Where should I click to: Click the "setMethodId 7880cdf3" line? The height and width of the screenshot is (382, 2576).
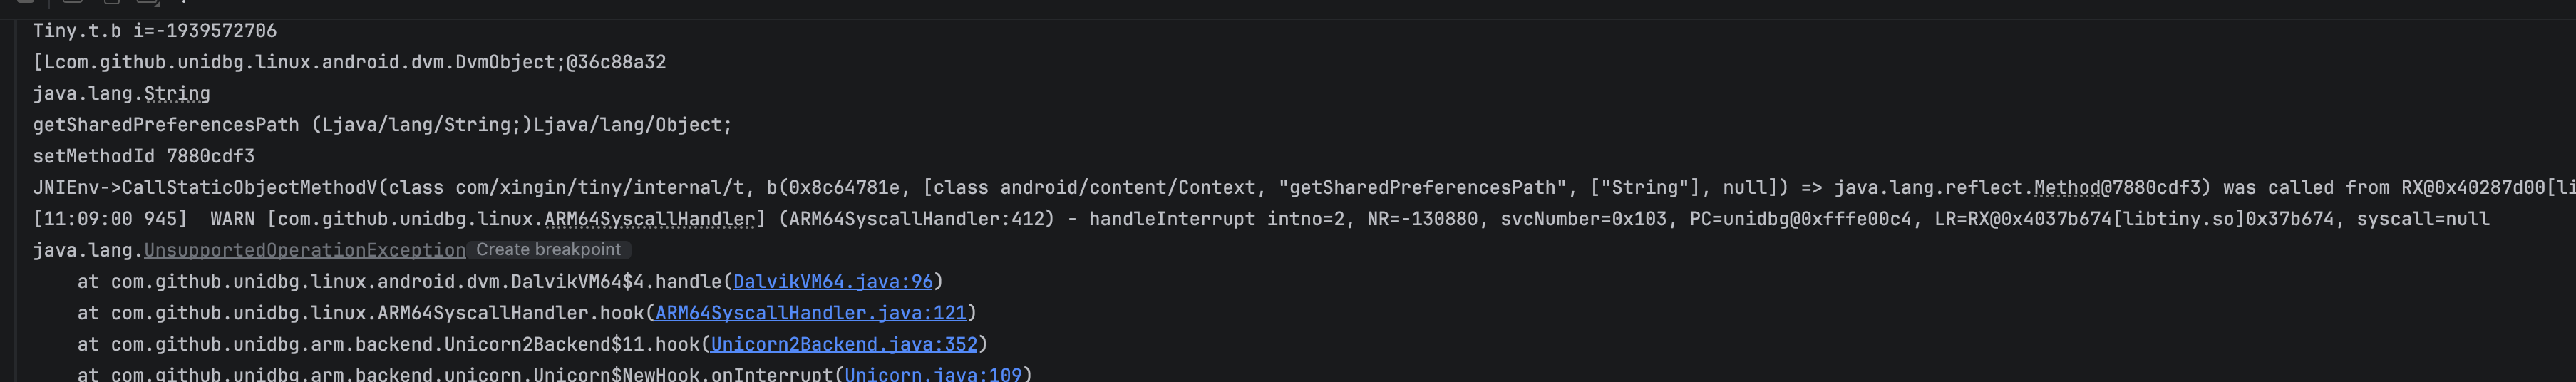143,156
